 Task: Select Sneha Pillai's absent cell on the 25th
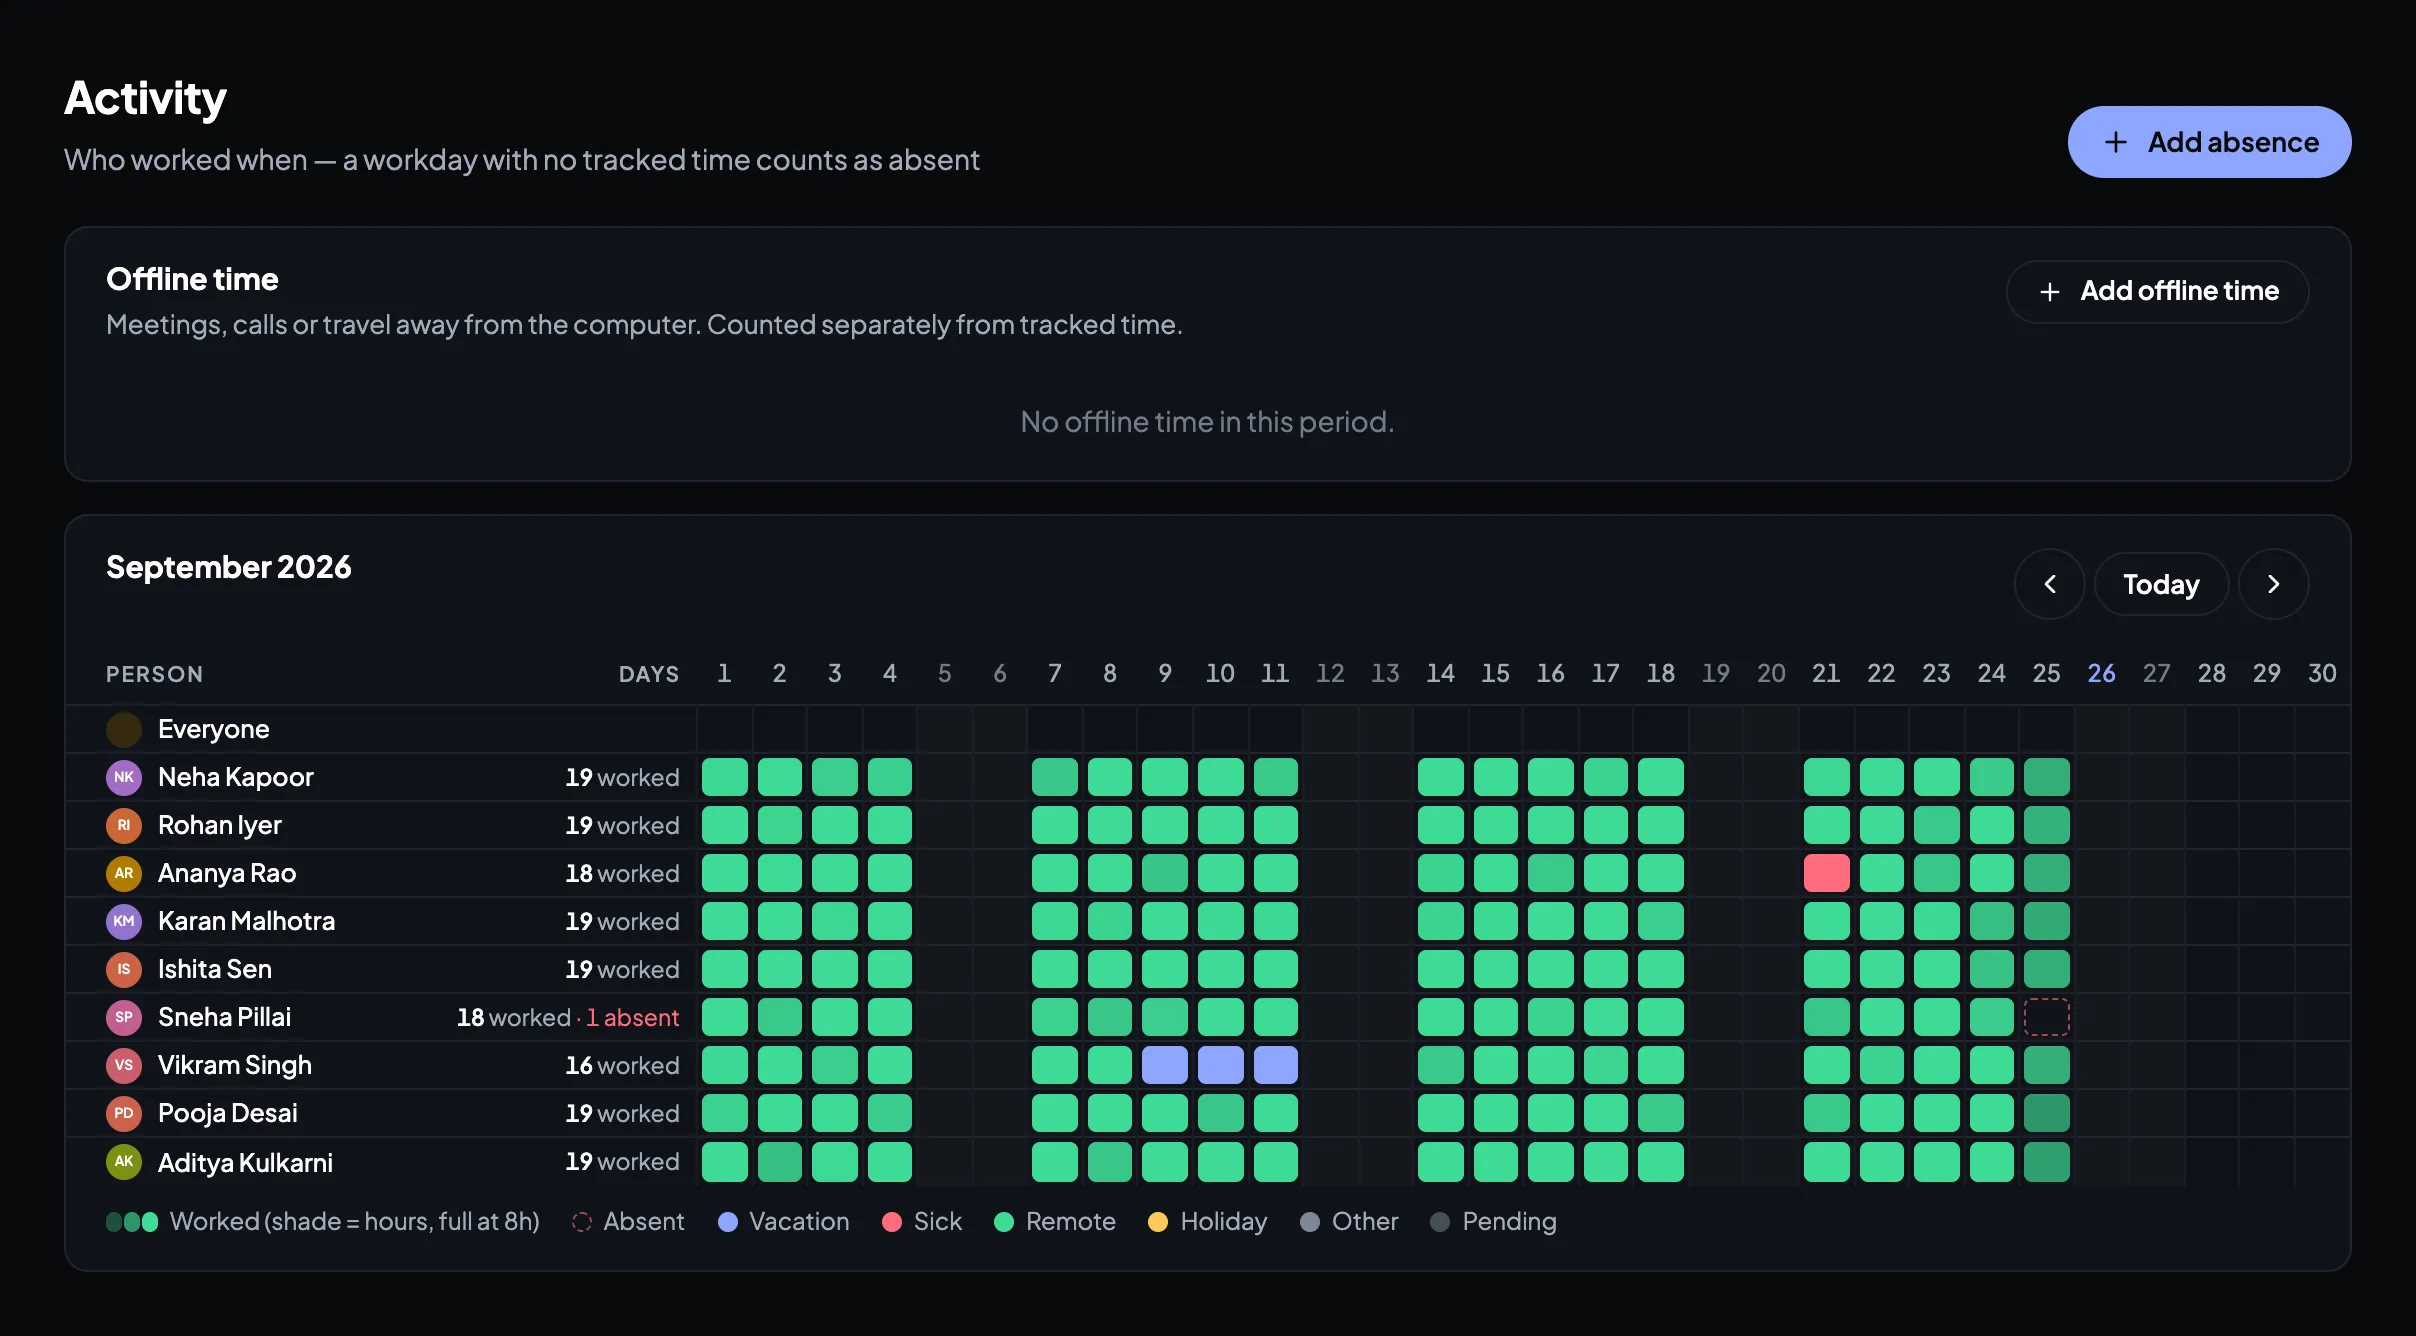click(x=2046, y=1017)
